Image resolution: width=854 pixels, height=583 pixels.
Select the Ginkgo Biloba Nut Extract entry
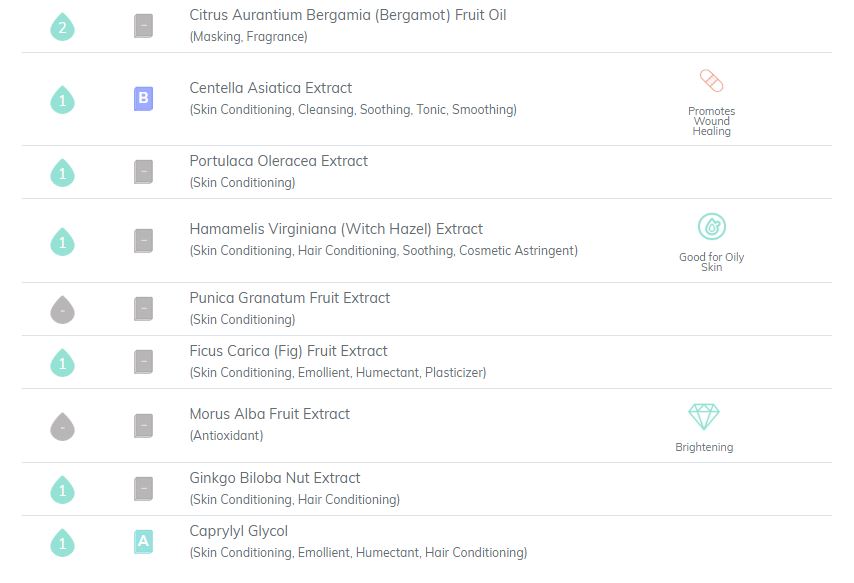pos(274,478)
